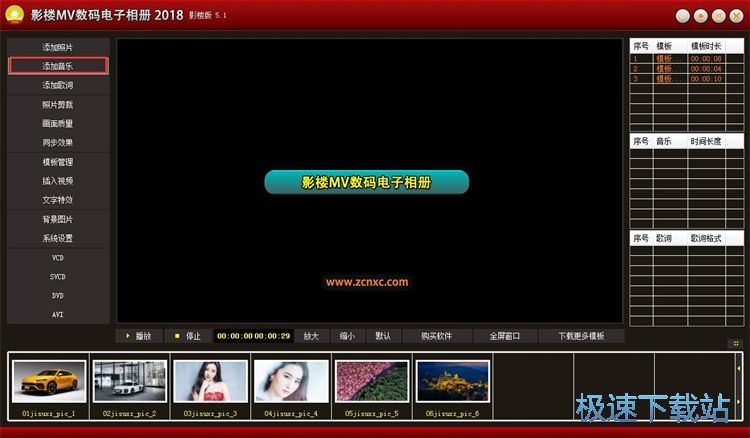
Task: Click the 歌词格式 column header
Action: click(706, 238)
